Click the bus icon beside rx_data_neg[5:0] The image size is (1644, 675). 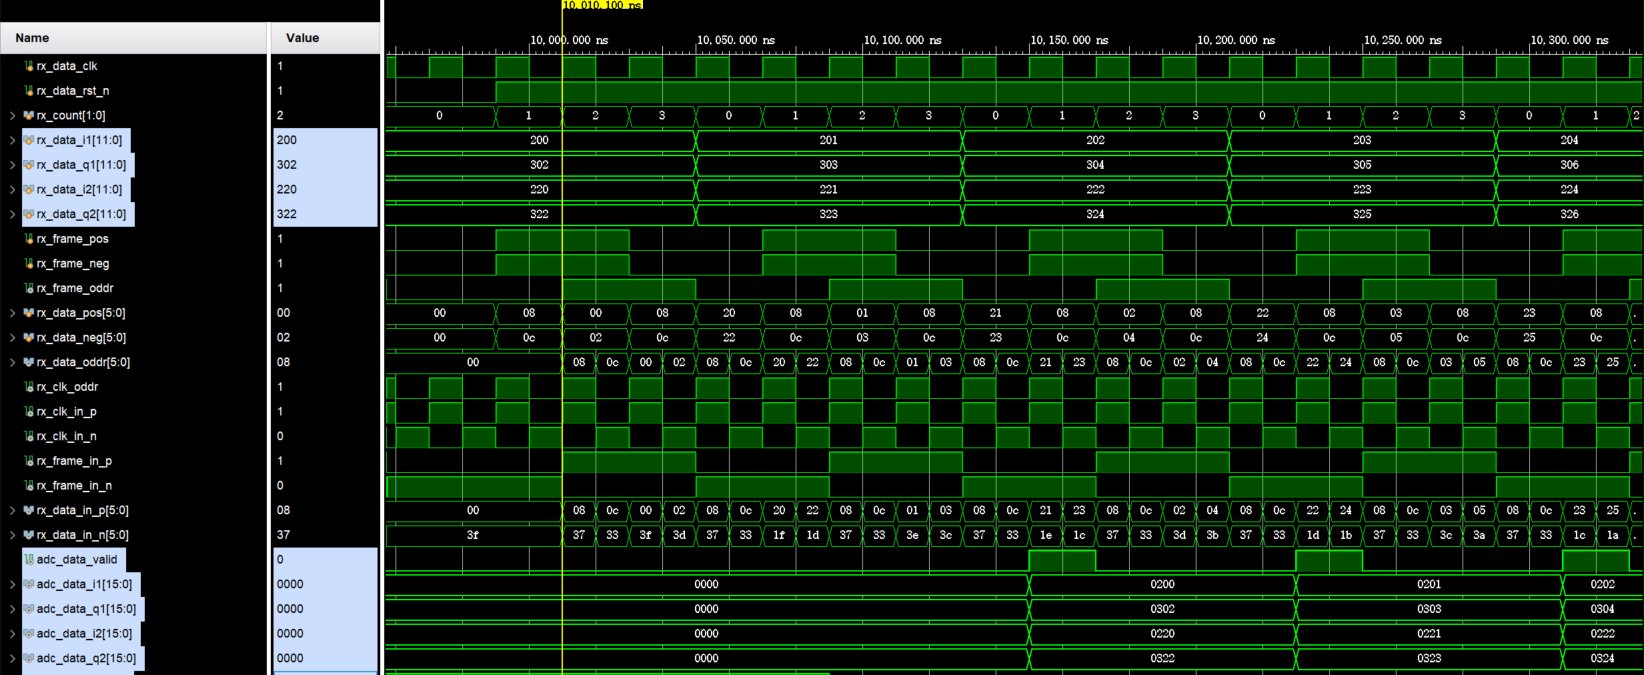pos(29,338)
